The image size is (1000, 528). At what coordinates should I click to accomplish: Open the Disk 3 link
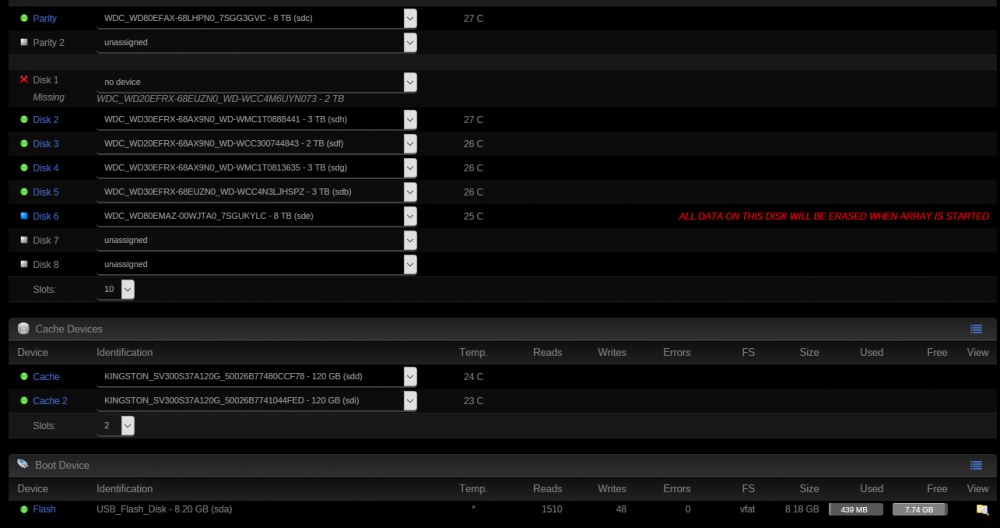(46, 143)
